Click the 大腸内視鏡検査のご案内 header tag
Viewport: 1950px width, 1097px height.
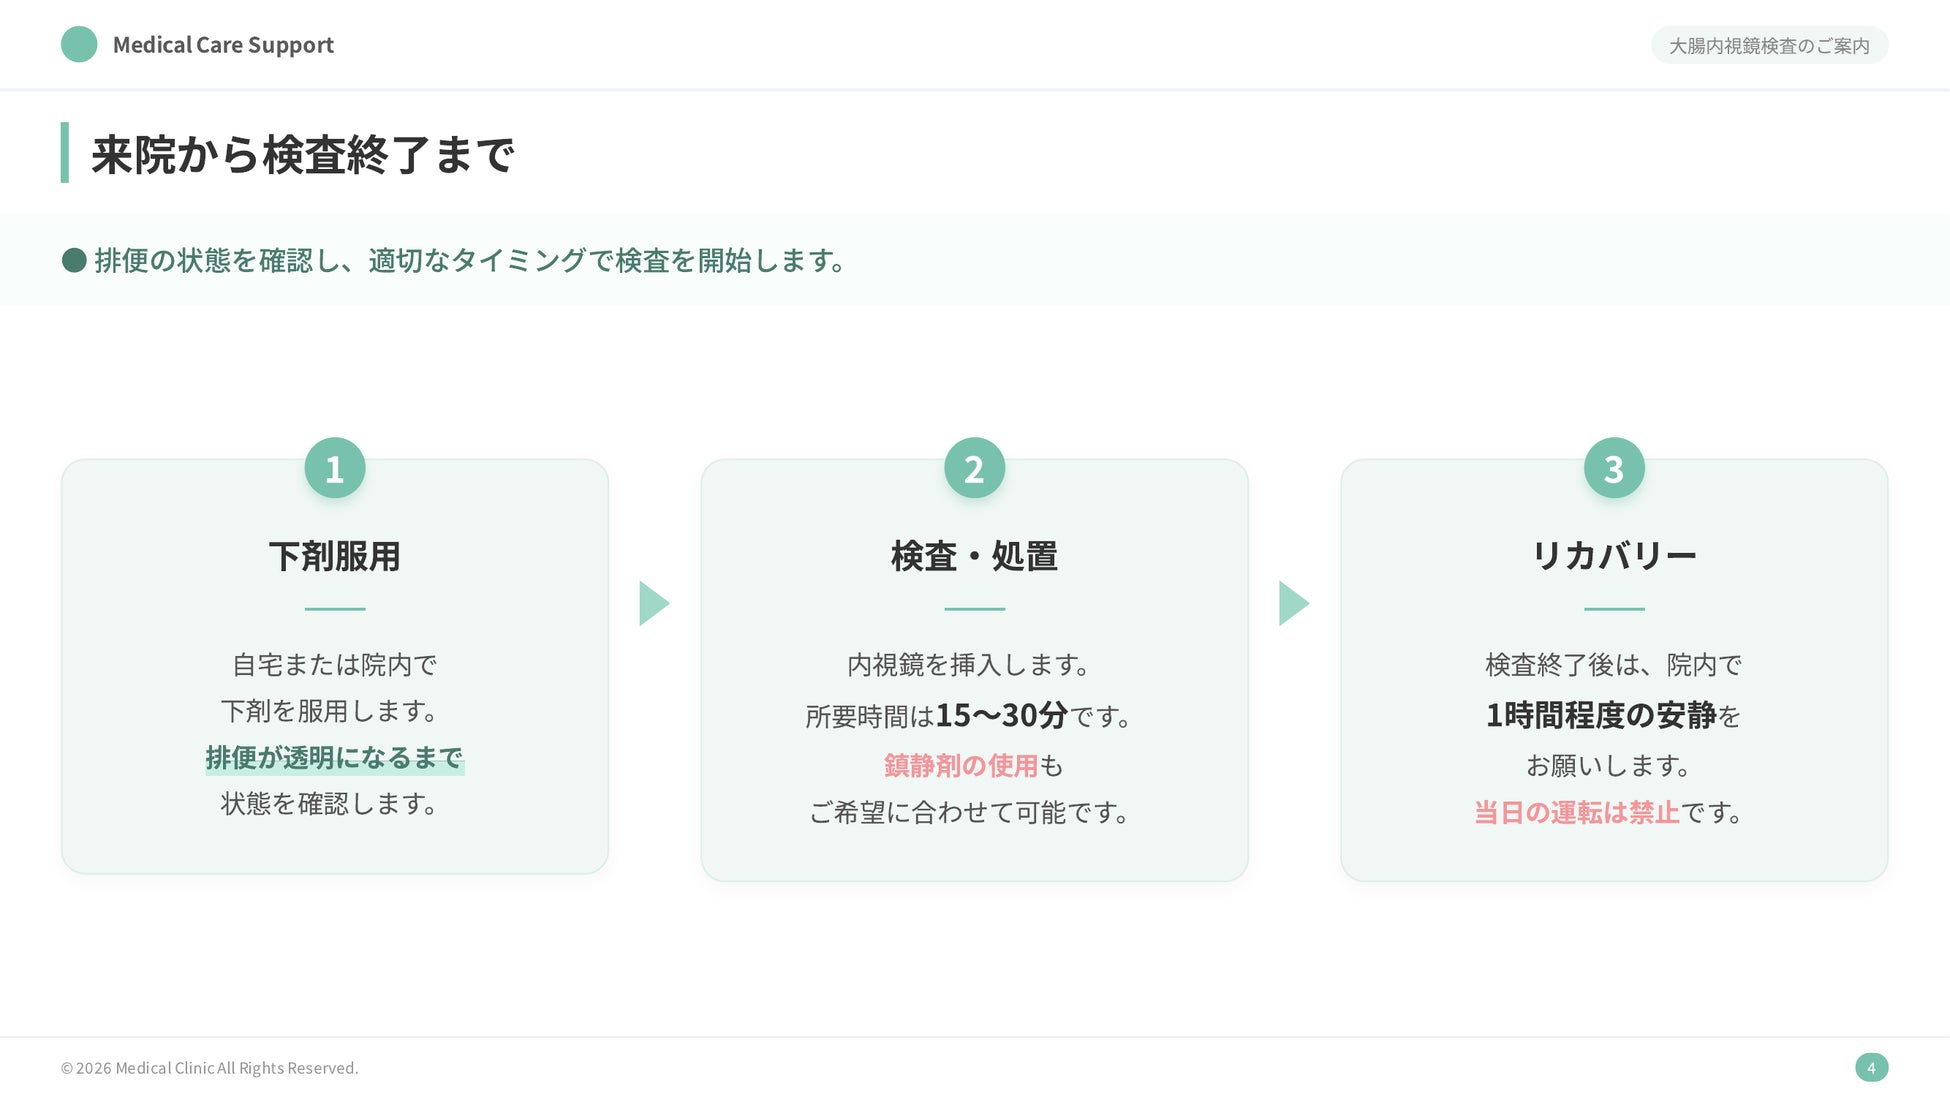click(x=1768, y=45)
